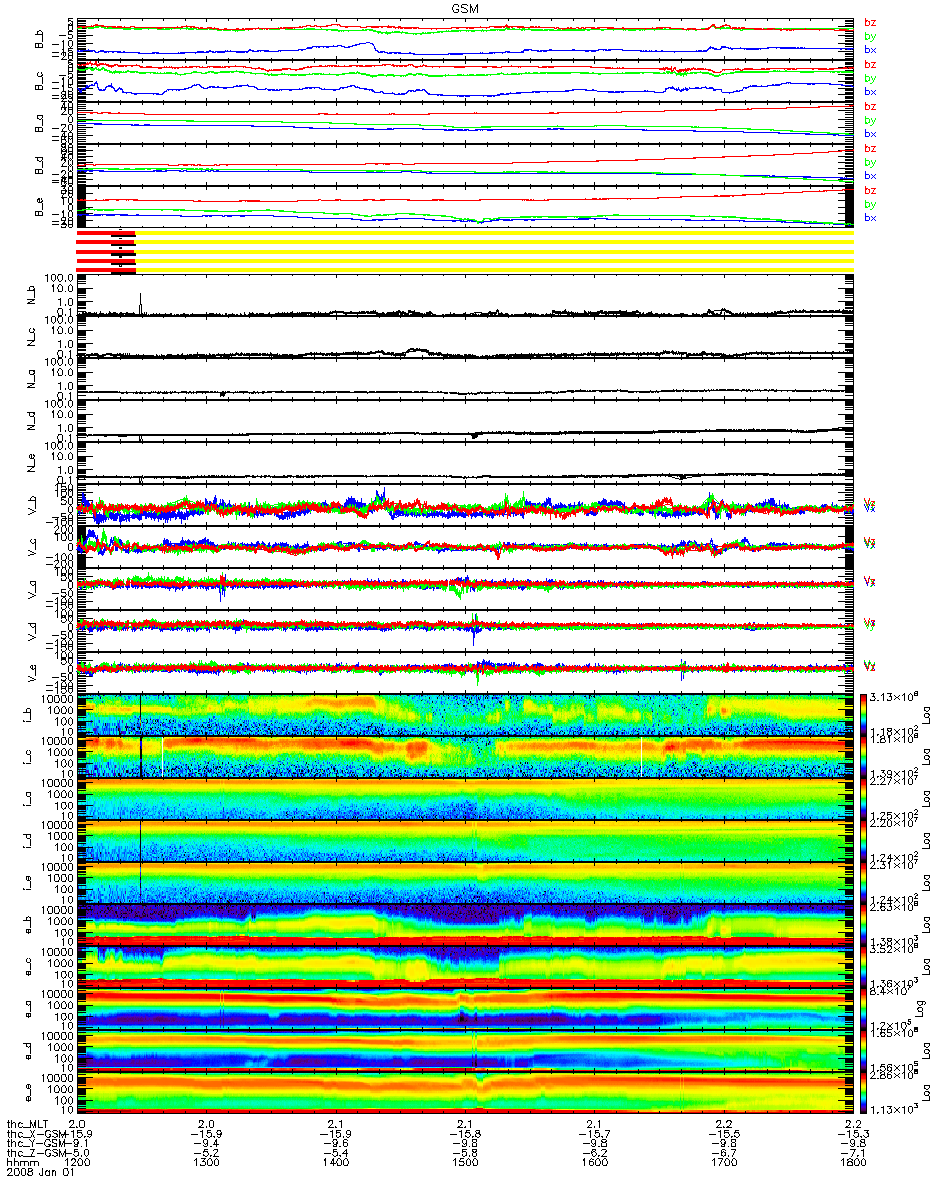Screen dimensions: 930x1200
Task: Click the '1700' time tick label
Action: (x=723, y=1164)
